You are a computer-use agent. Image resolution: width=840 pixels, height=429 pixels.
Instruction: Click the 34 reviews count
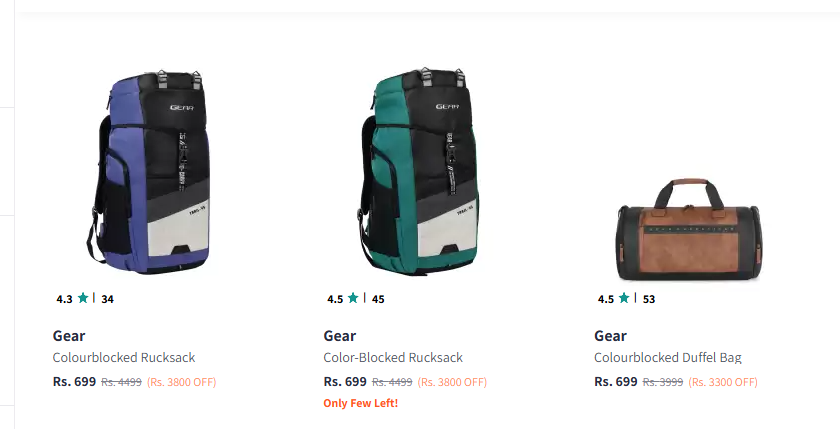pyautogui.click(x=107, y=299)
